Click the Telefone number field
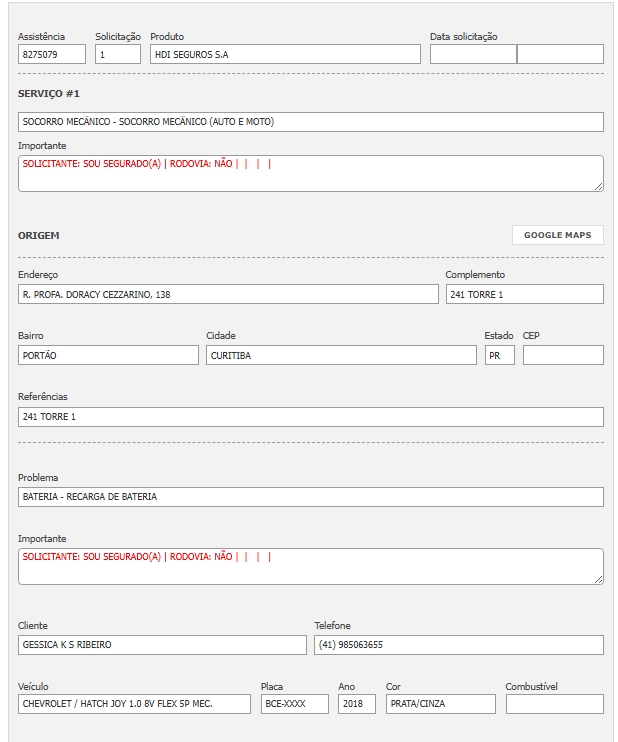The width and height of the screenshot is (618, 742). (x=458, y=645)
